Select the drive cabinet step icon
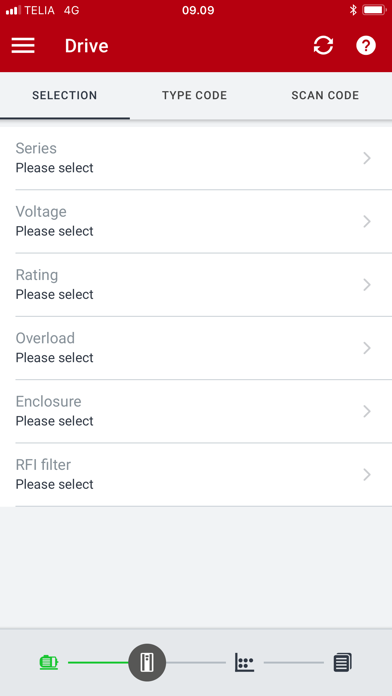Screen dimensions: 392x696 pos(147,662)
